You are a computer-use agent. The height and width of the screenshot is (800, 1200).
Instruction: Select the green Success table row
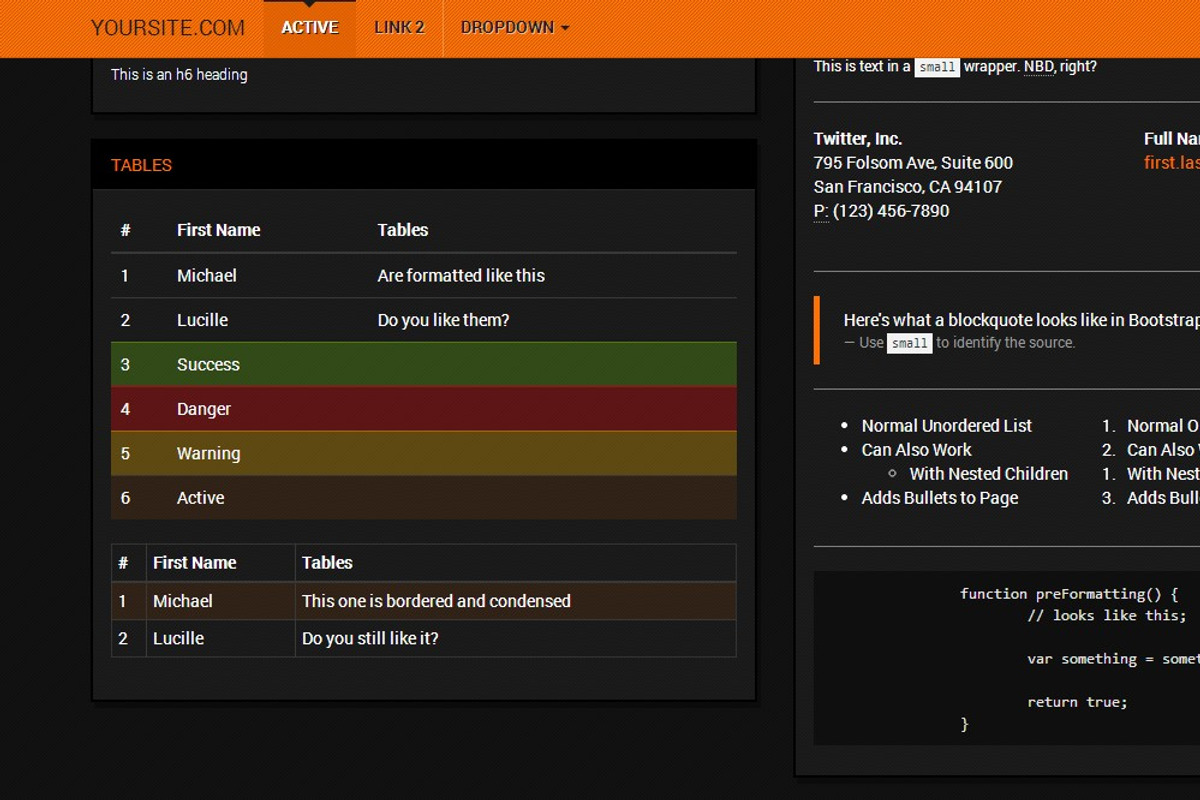(x=424, y=364)
